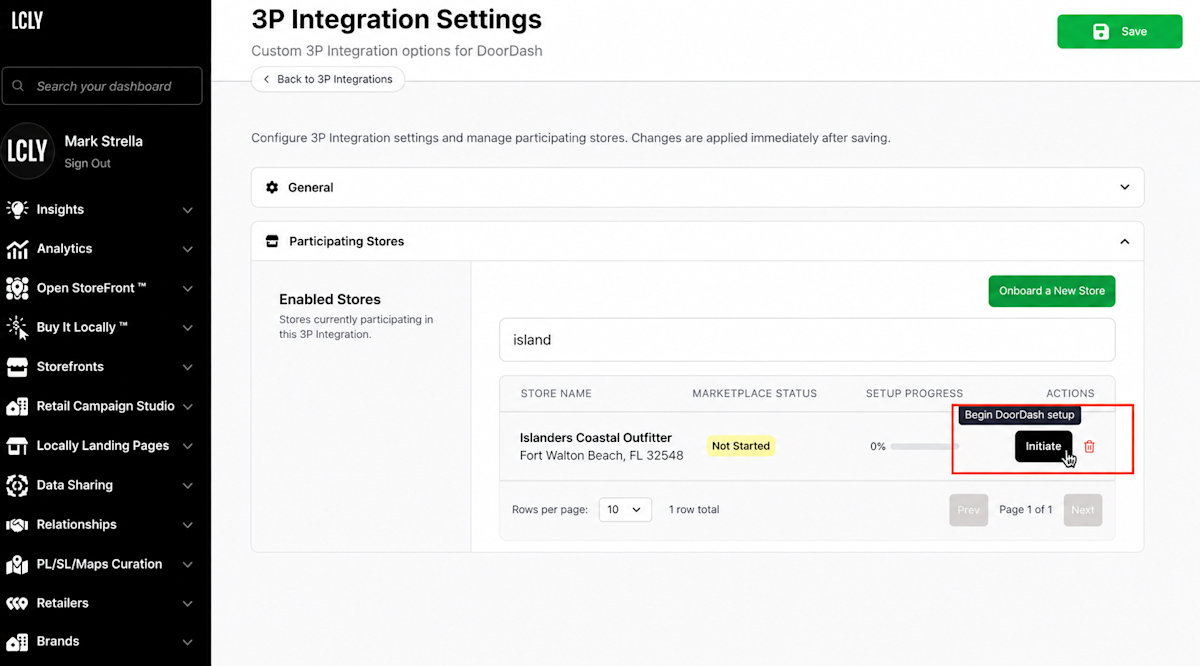The height and width of the screenshot is (666, 1200).
Task: Click the Relationships handshake icon
Action: click(17, 525)
